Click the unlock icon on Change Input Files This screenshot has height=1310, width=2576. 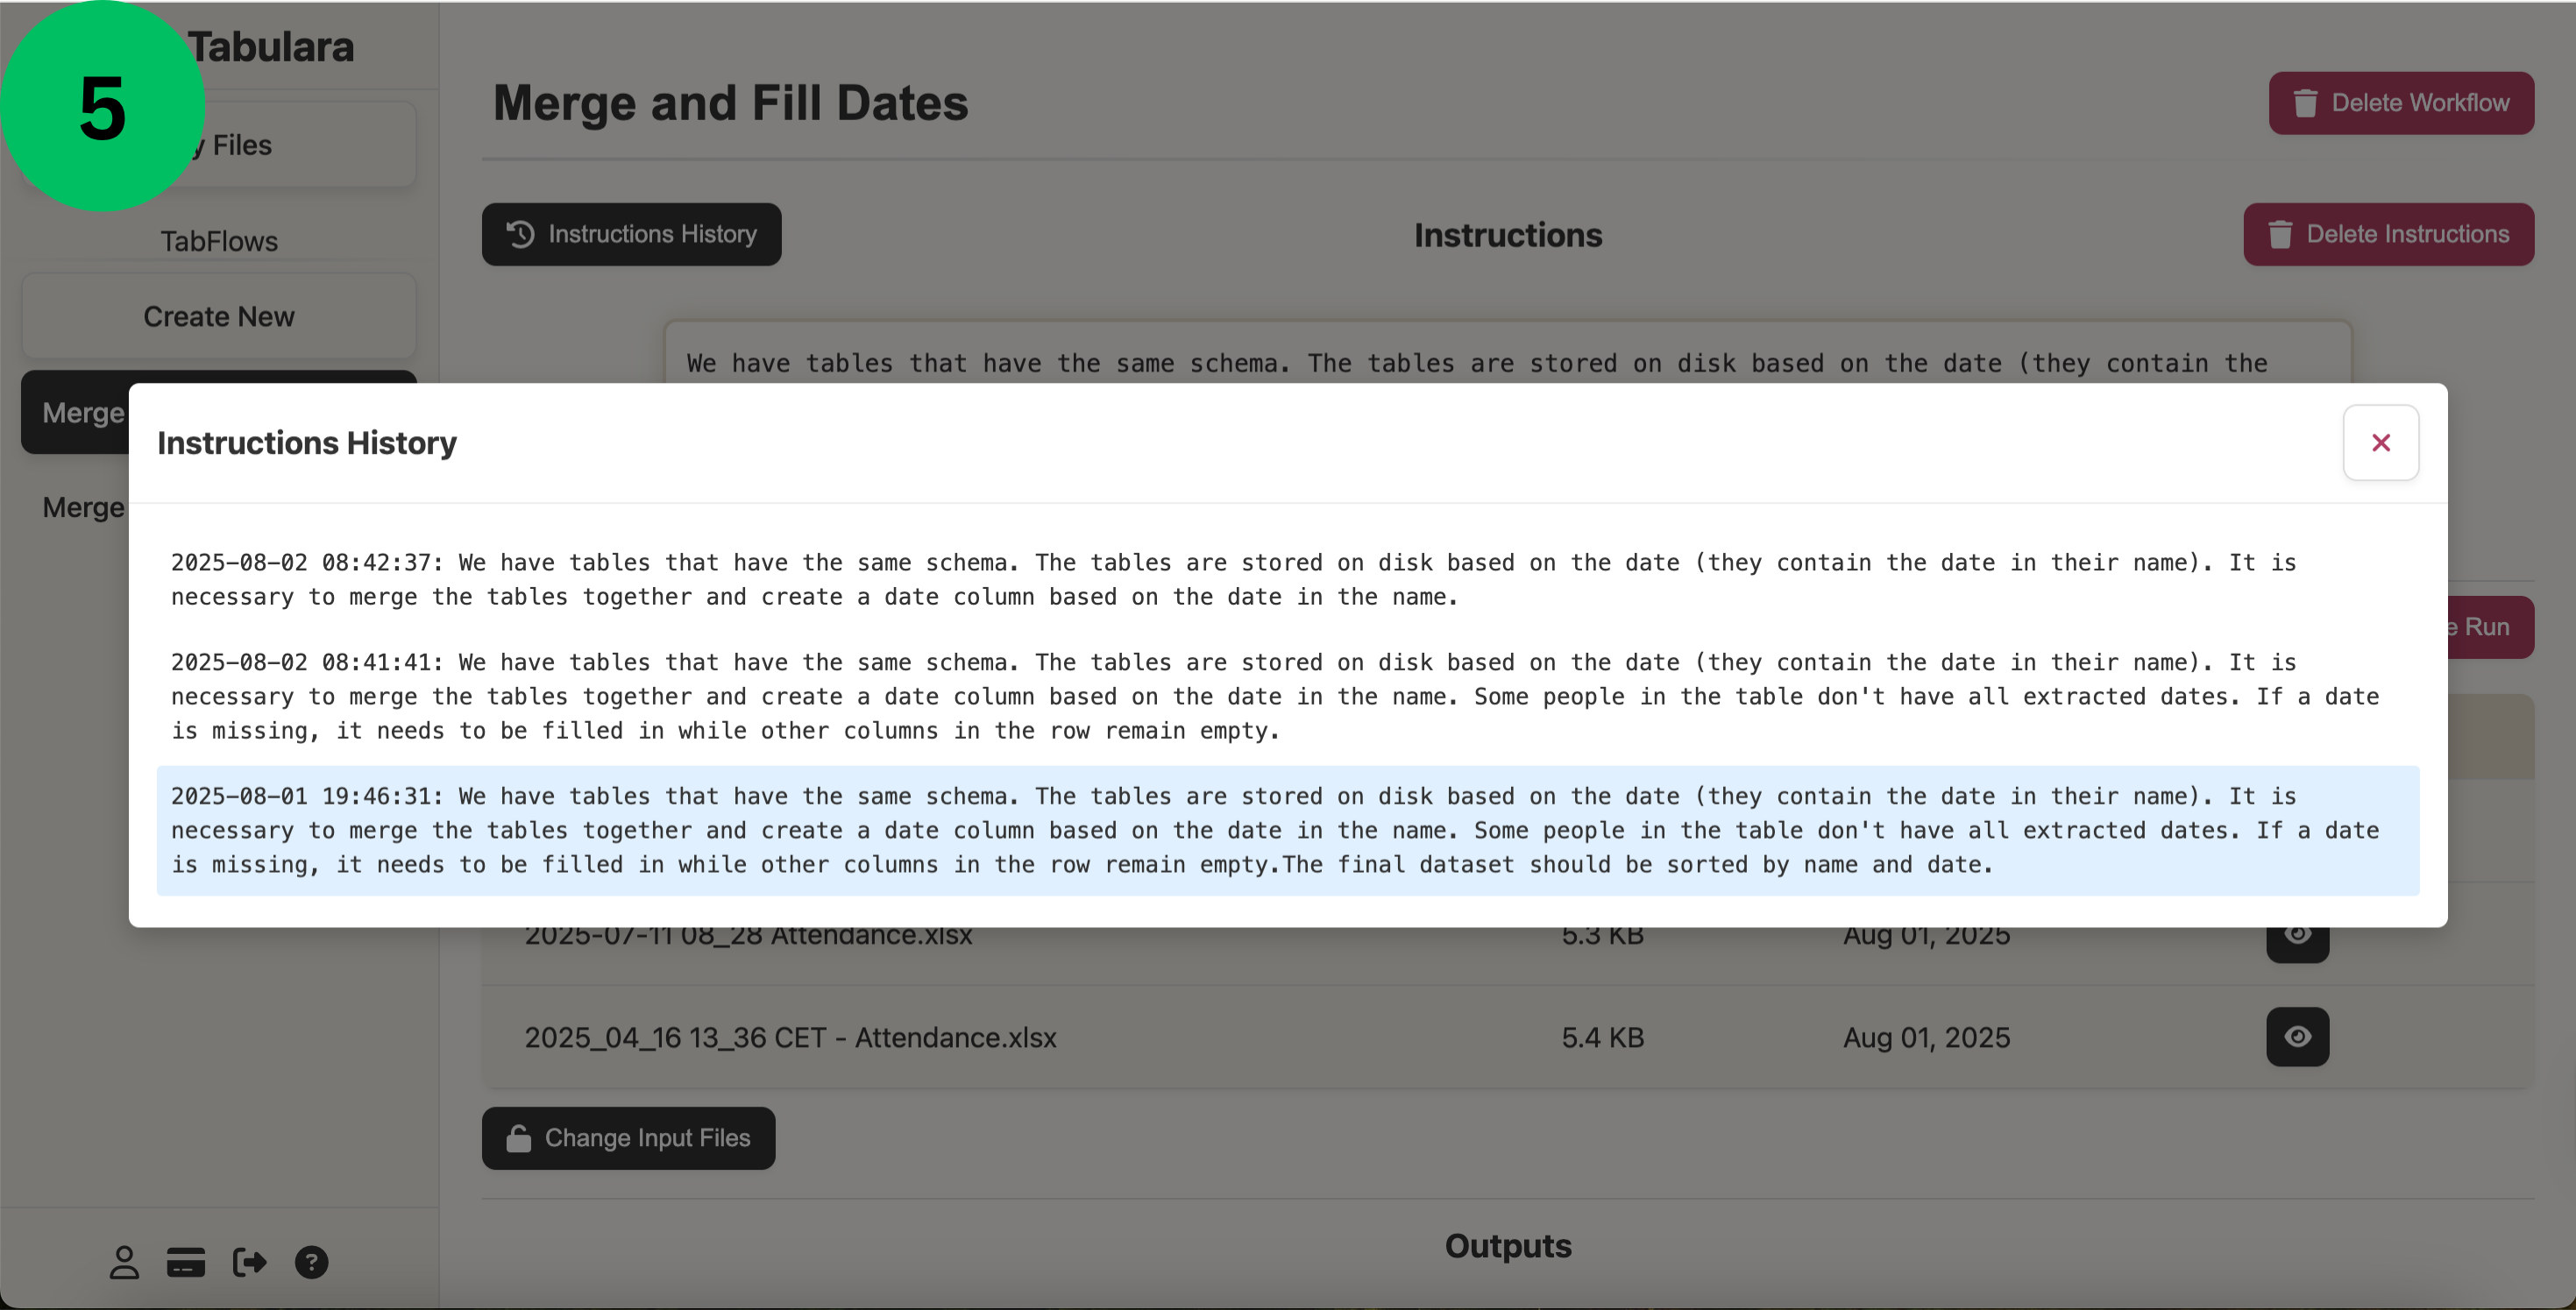(518, 1138)
